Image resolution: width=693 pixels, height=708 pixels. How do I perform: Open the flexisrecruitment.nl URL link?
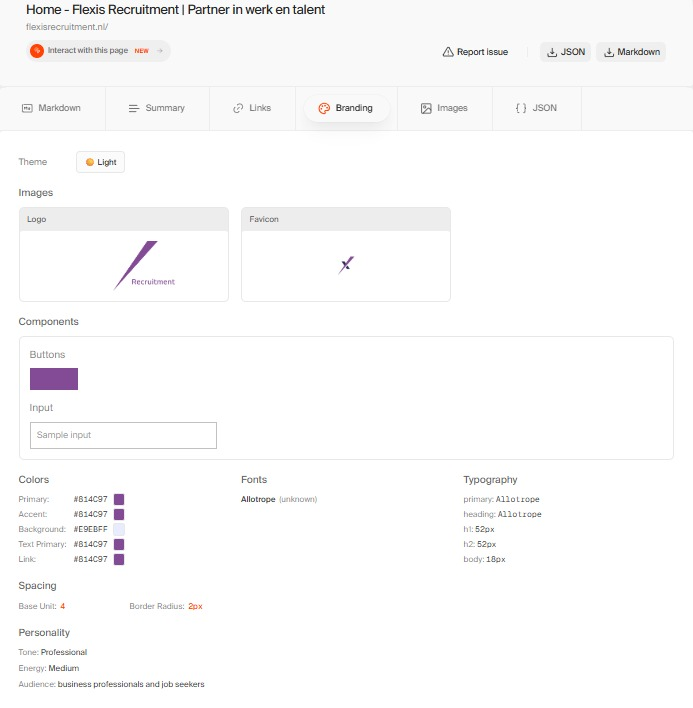pos(67,27)
